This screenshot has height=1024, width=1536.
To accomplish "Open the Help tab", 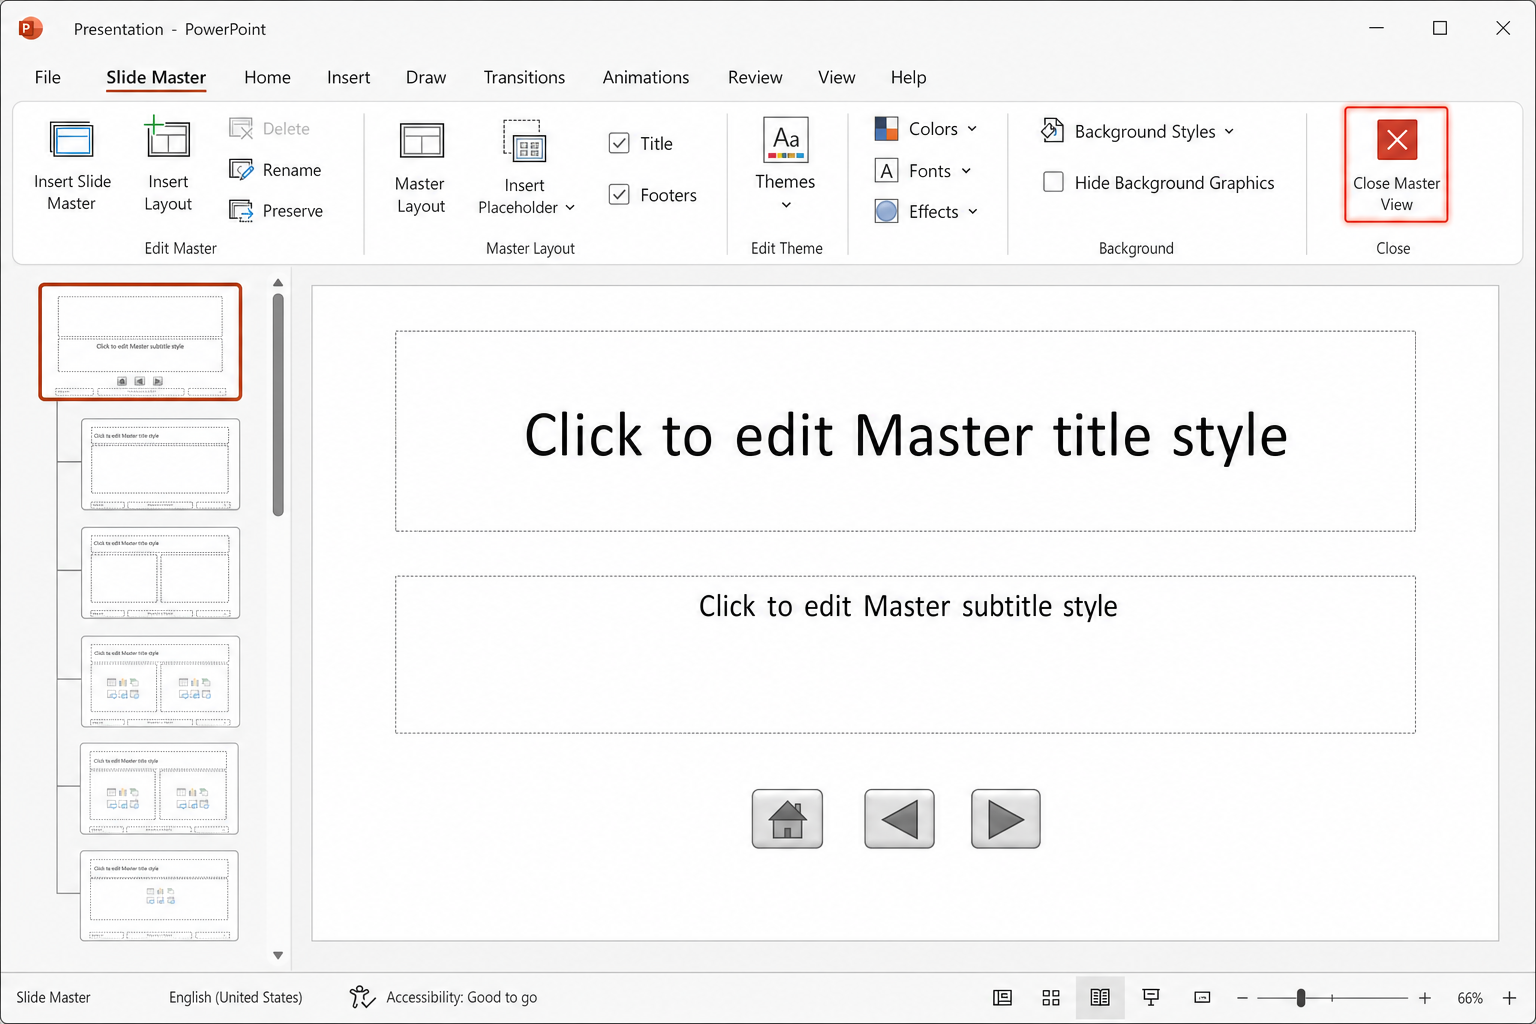I will click(x=908, y=77).
